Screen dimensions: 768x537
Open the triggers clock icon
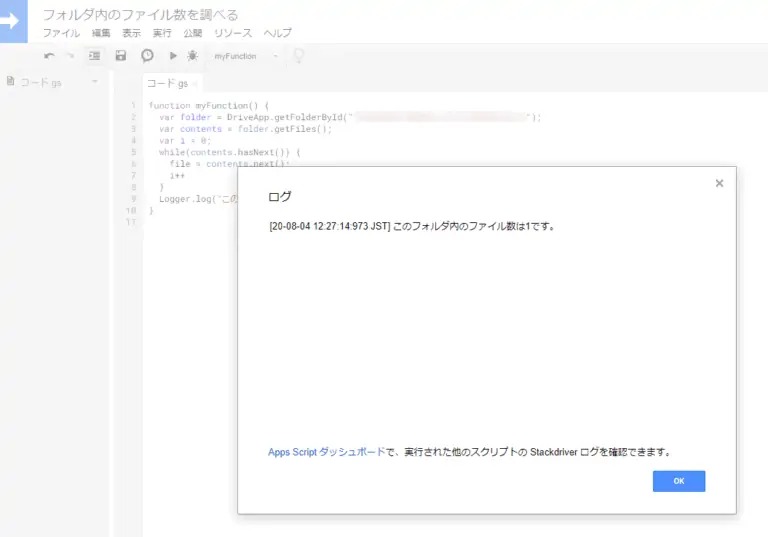[x=147, y=56]
